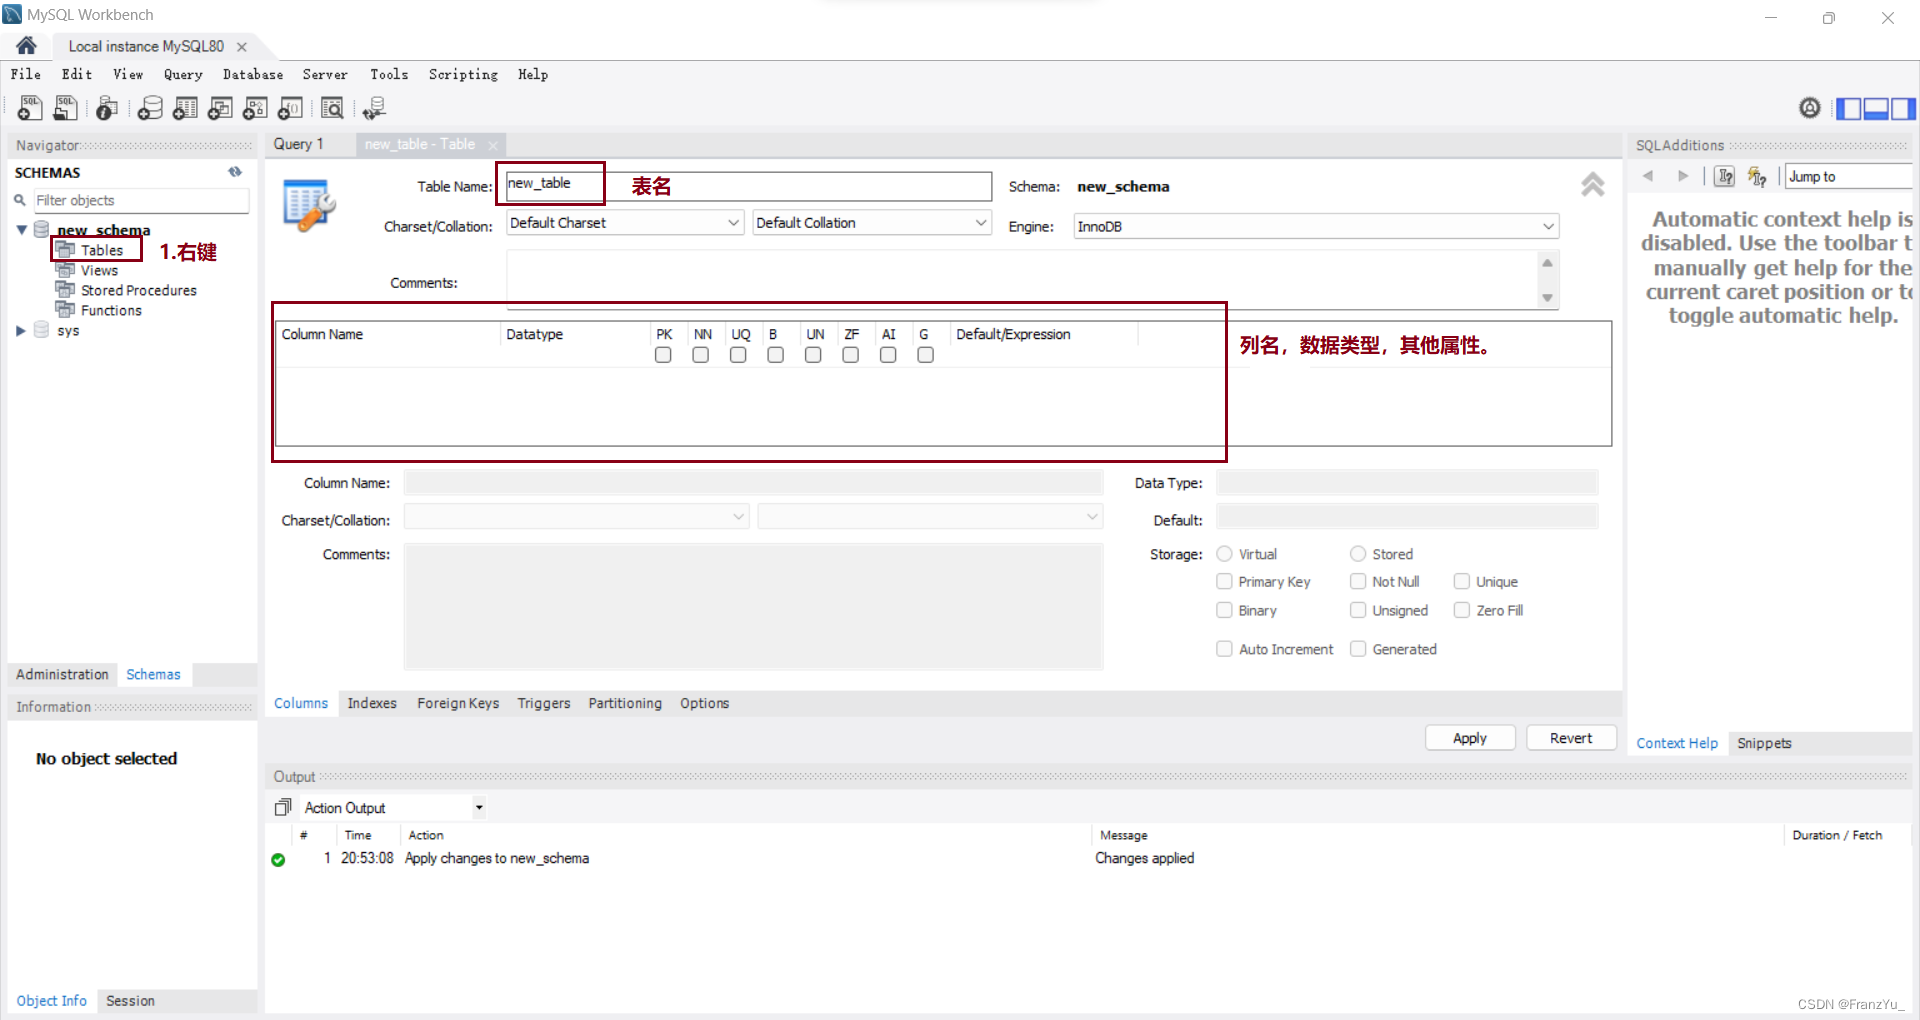
Task: Enable the Primary Key checkbox
Action: [x=1224, y=581]
